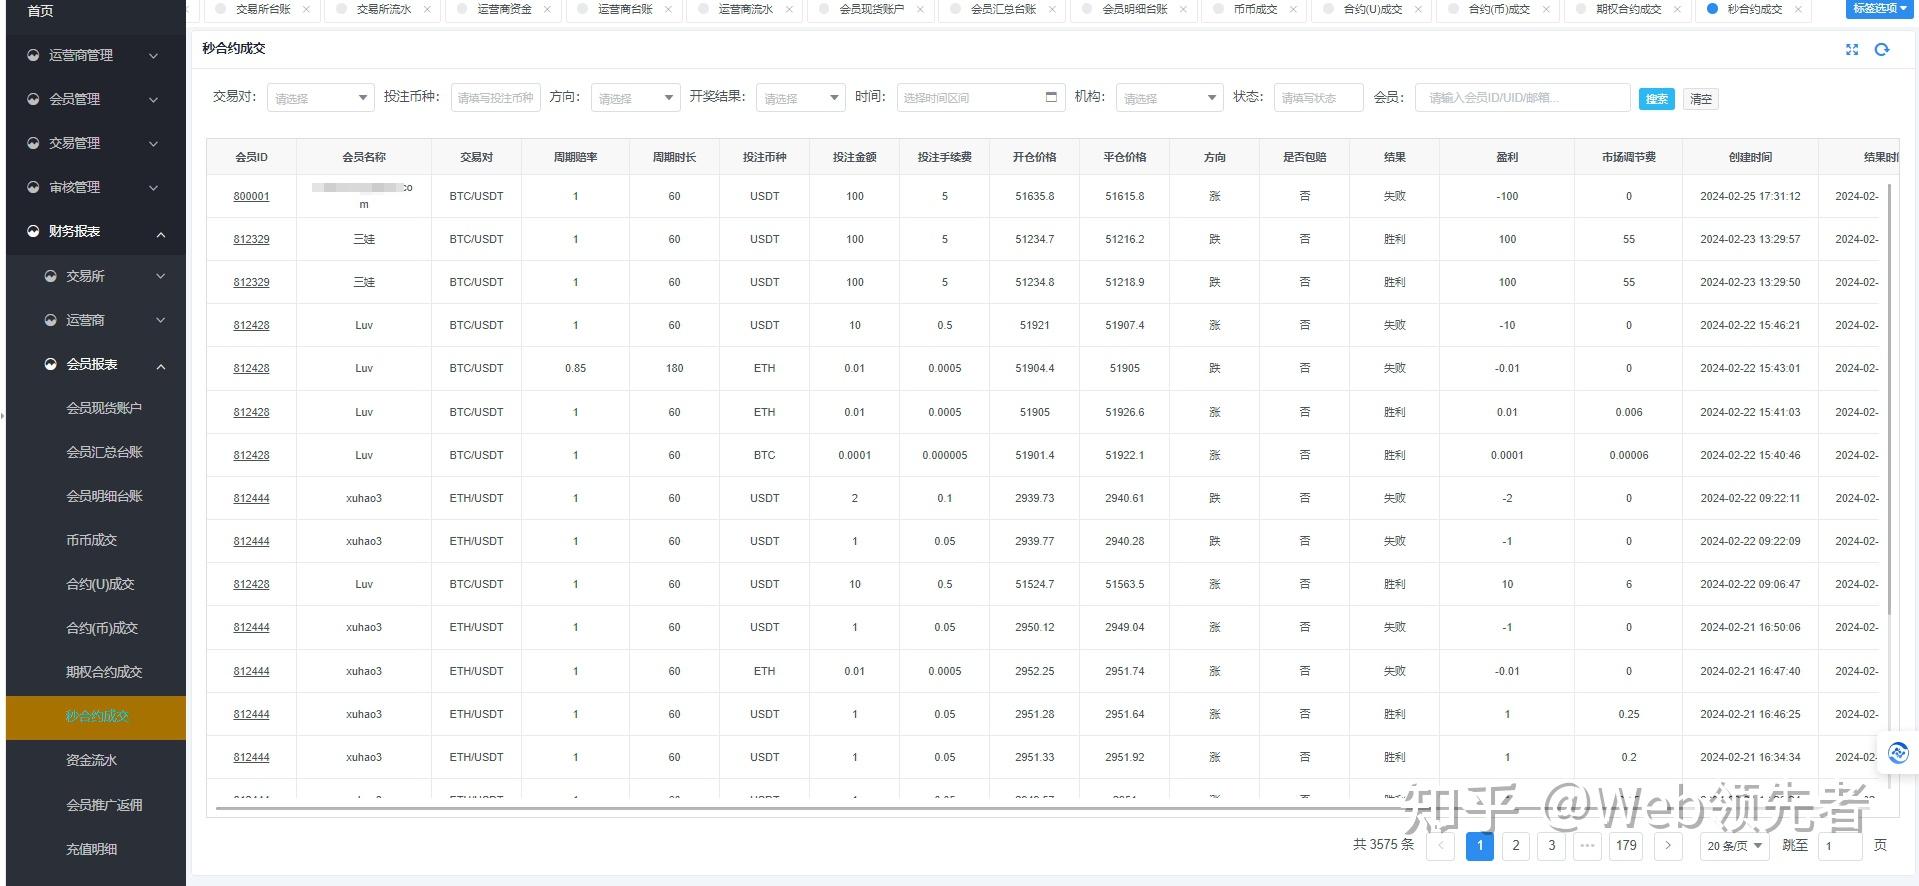Screen dimensions: 1919x886
Task: Go to next page with arrow
Action: coord(1667,846)
